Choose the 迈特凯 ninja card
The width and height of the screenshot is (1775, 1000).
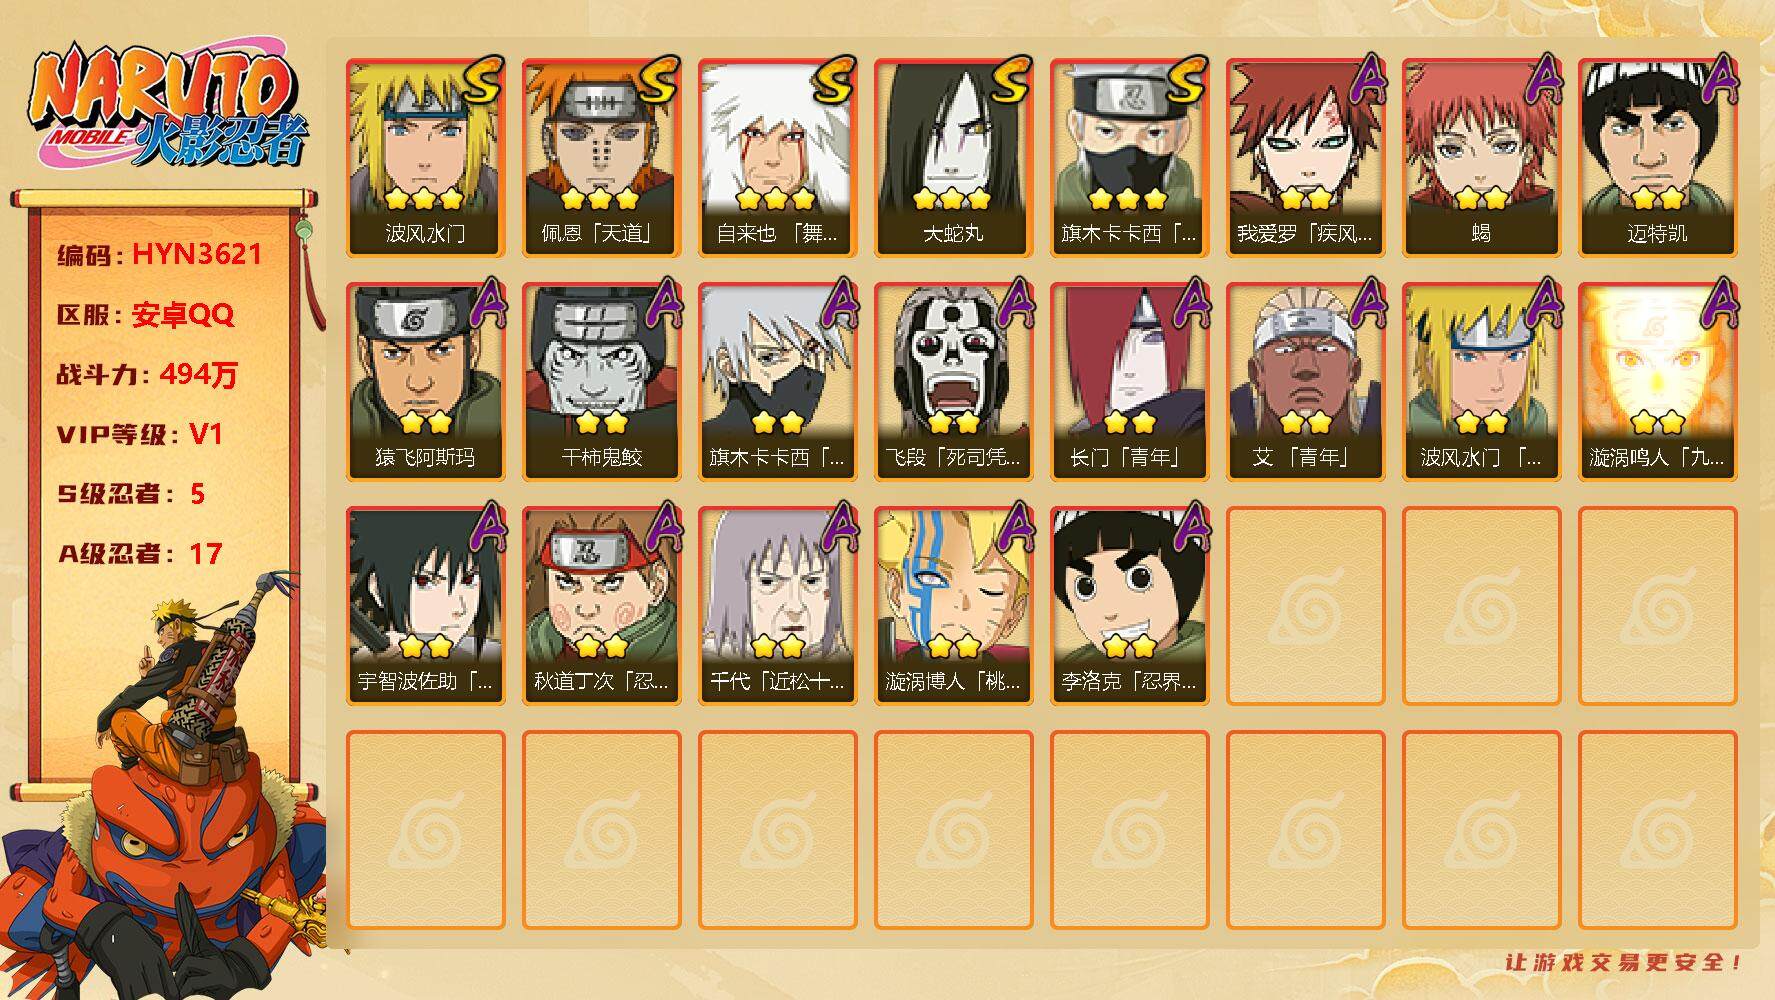click(1658, 158)
